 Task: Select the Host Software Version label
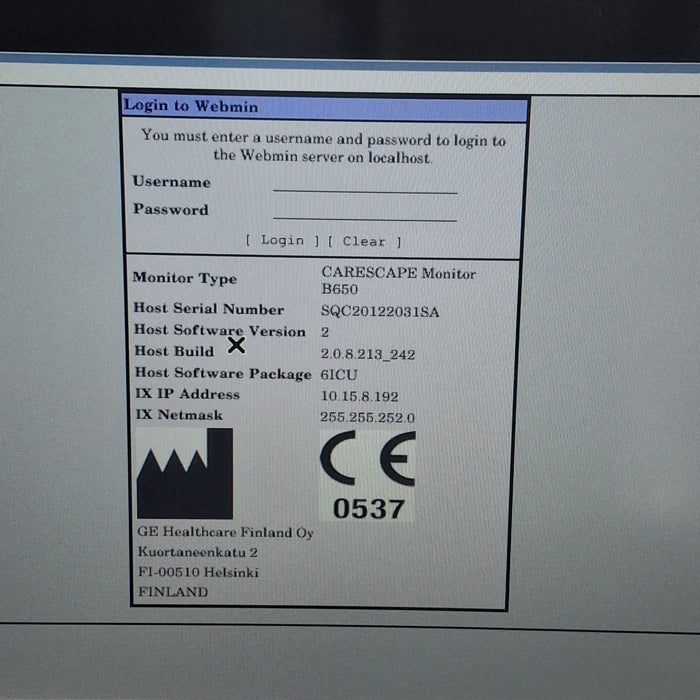point(219,331)
